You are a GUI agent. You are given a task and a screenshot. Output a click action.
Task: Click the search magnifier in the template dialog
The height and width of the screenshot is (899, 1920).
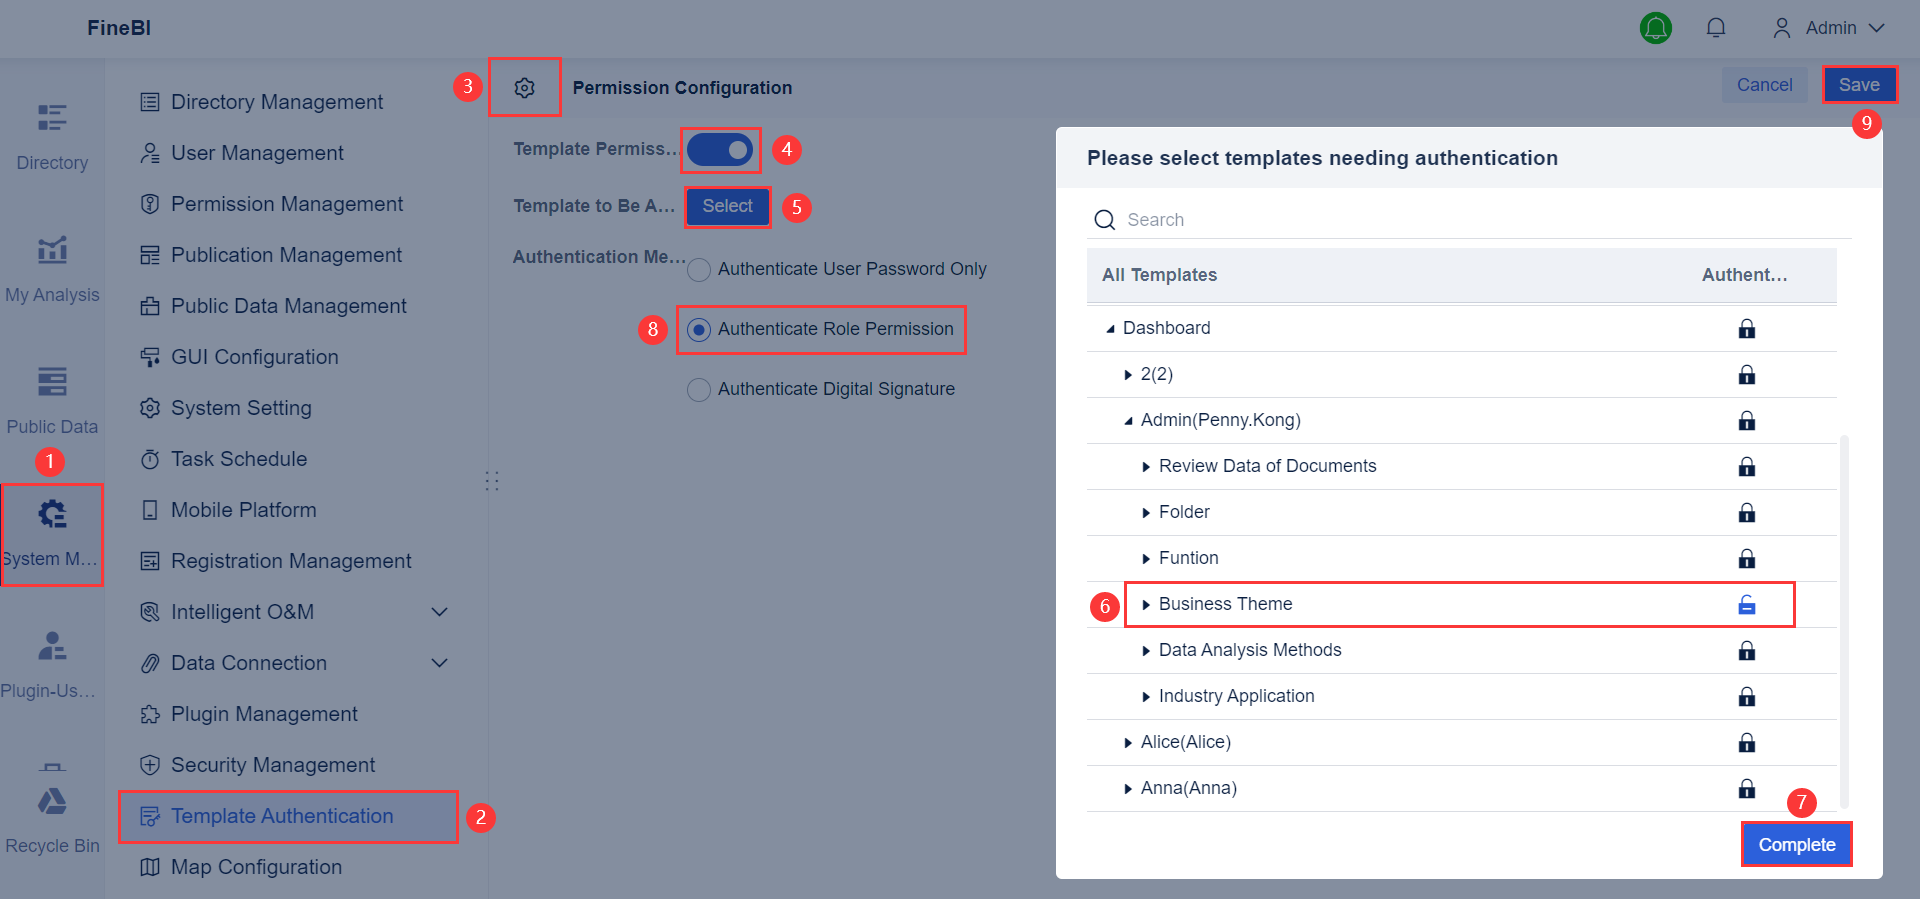click(1104, 219)
